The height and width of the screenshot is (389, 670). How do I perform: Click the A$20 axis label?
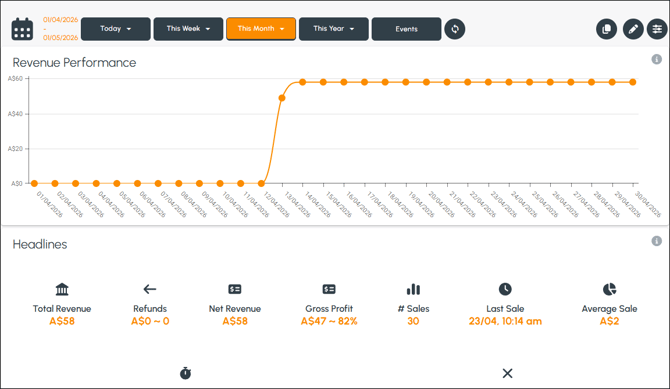coord(15,149)
